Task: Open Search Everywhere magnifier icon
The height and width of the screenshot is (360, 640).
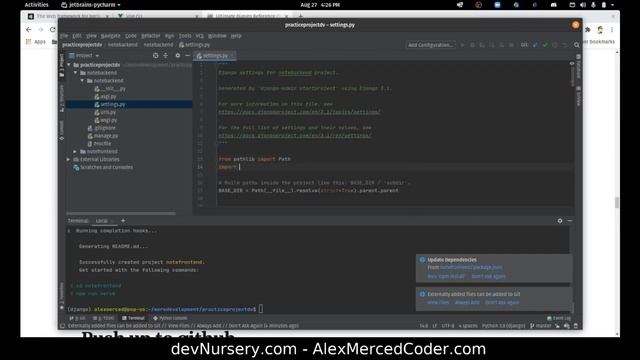Action: point(576,45)
